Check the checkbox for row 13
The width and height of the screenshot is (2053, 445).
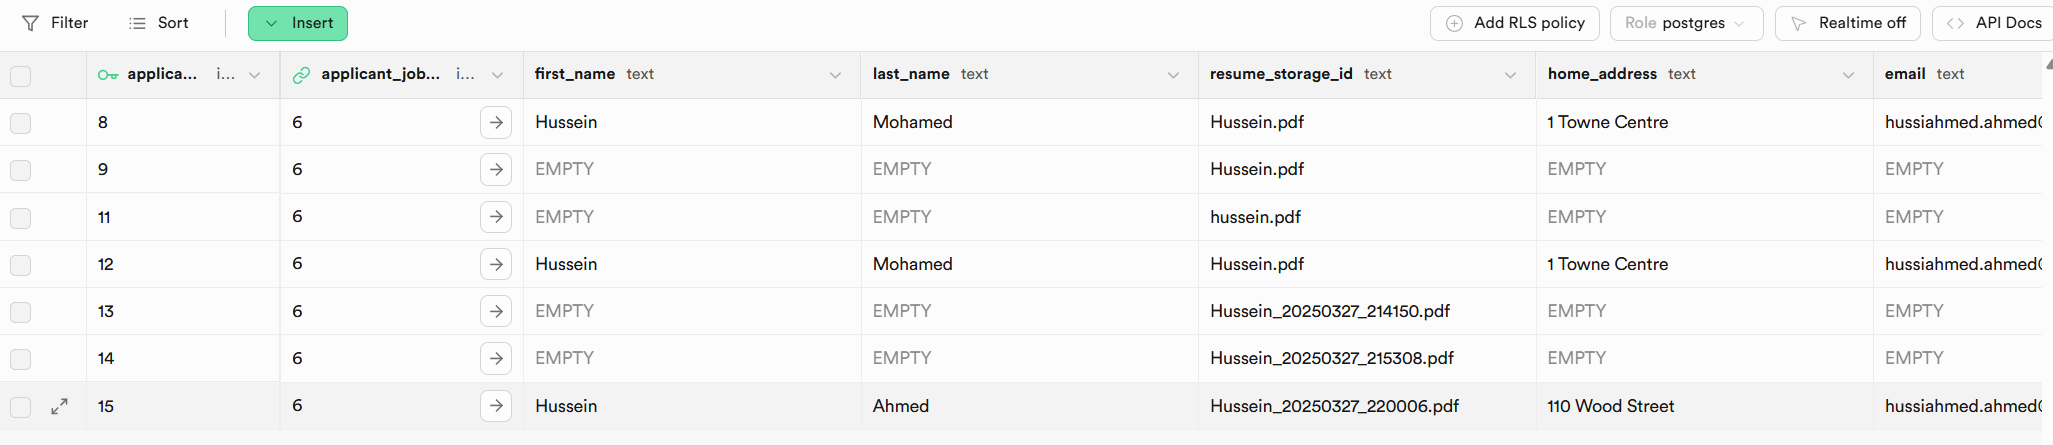[x=20, y=312]
